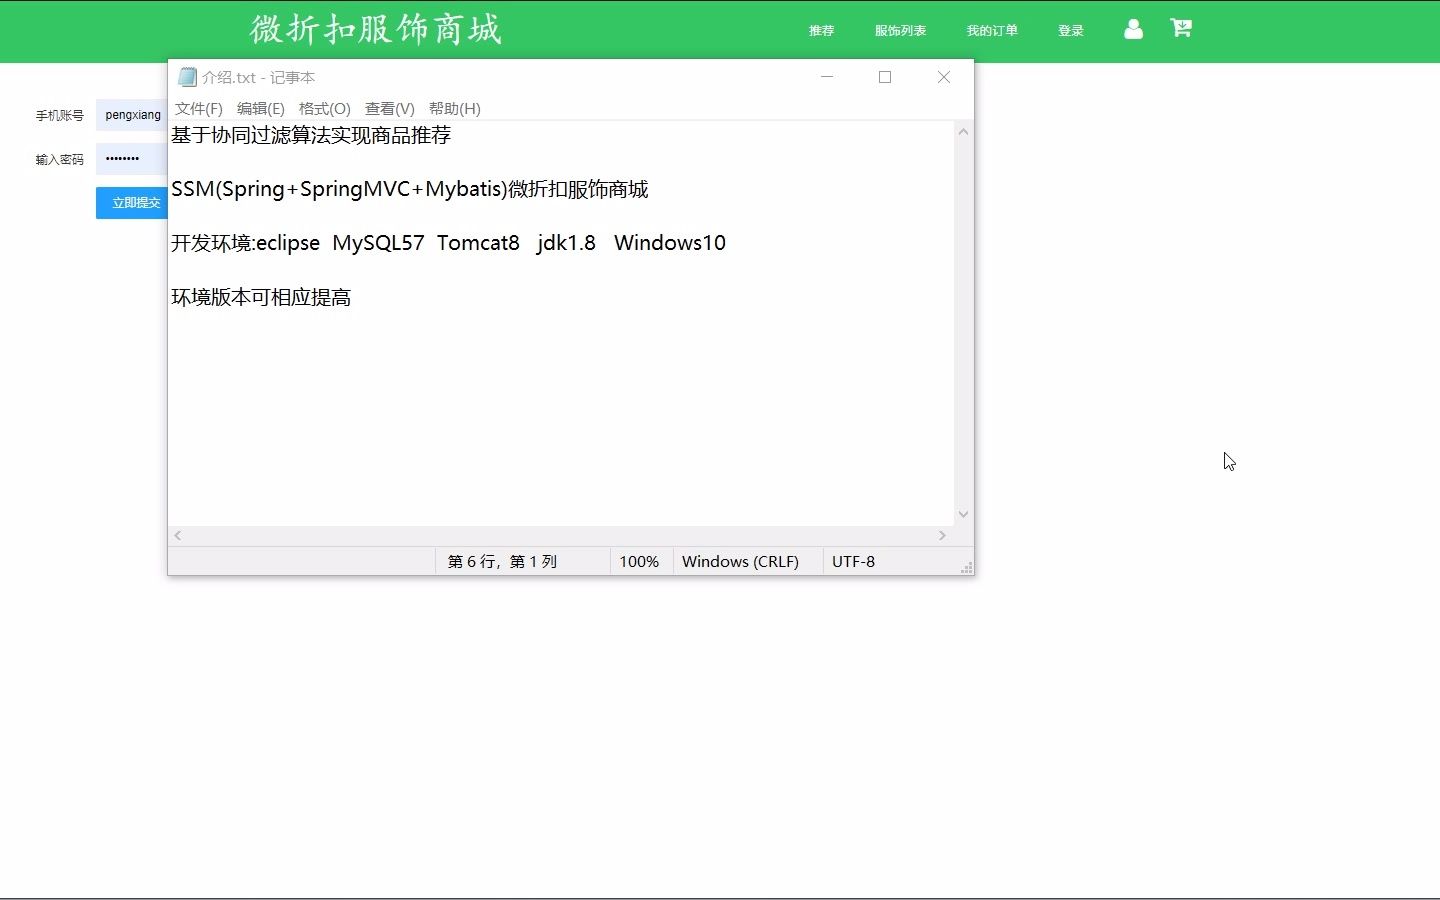Image resolution: width=1440 pixels, height=900 pixels.
Task: Submit the login form with 立即提交
Action: (132, 203)
